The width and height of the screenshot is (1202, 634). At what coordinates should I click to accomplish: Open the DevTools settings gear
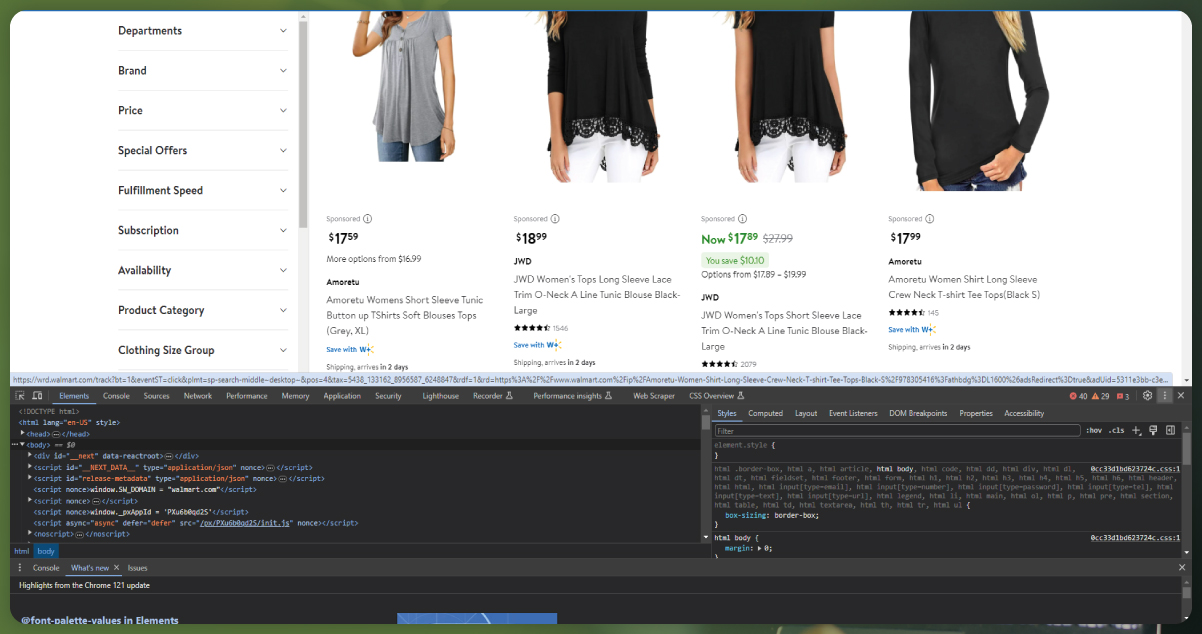tap(1147, 396)
